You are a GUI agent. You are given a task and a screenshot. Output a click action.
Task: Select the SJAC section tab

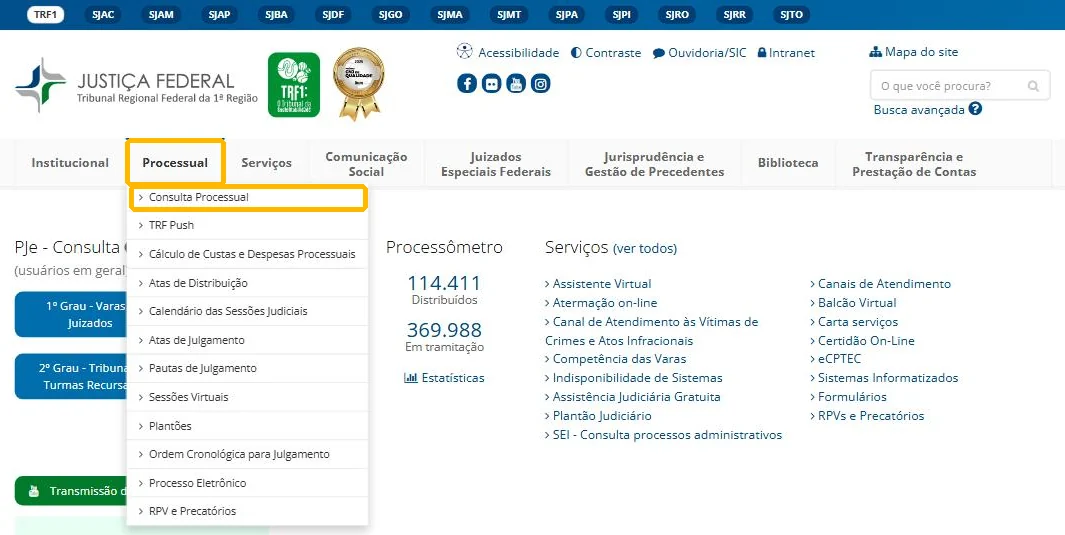103,14
